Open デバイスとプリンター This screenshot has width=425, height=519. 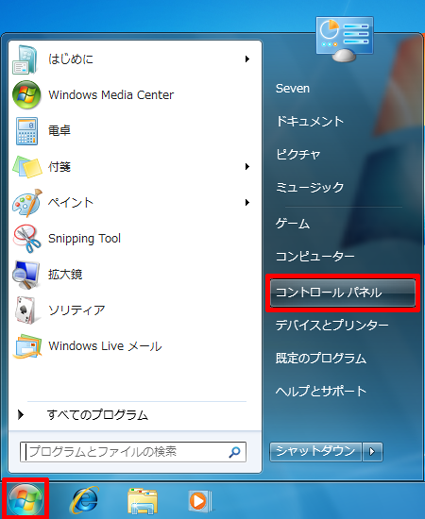pos(332,325)
